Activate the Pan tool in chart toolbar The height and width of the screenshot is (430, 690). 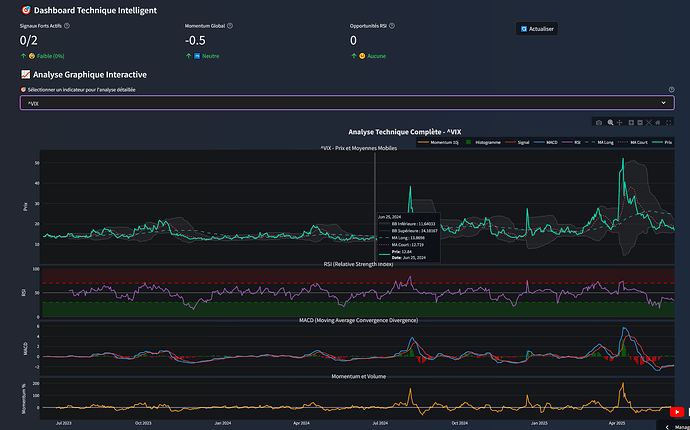pos(619,122)
